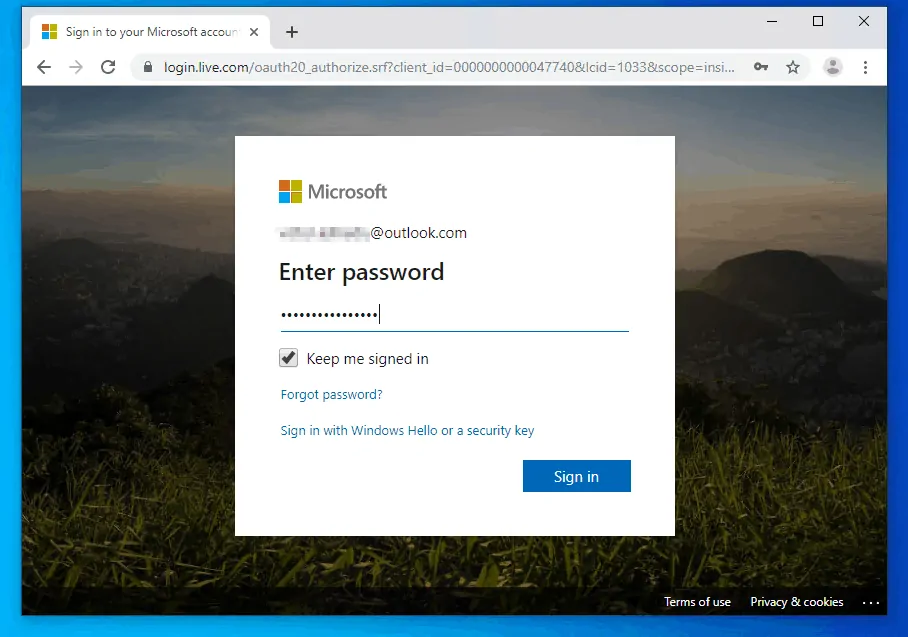
Task: Go back to the previous page
Action: pos(43,68)
